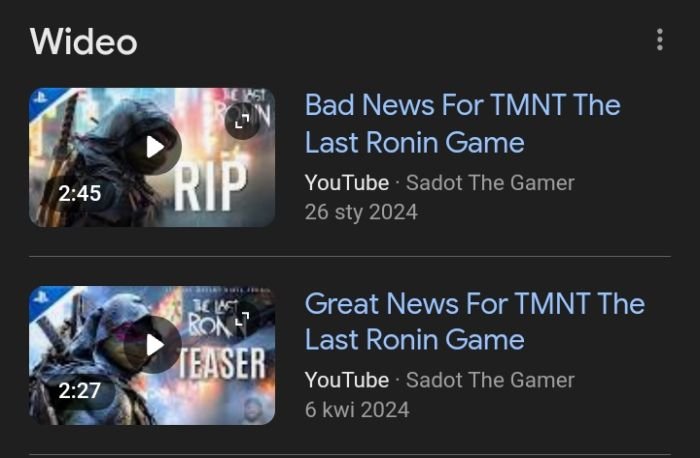Open Bad News For TMNT title link
The width and height of the screenshot is (700, 458).
click(x=462, y=124)
